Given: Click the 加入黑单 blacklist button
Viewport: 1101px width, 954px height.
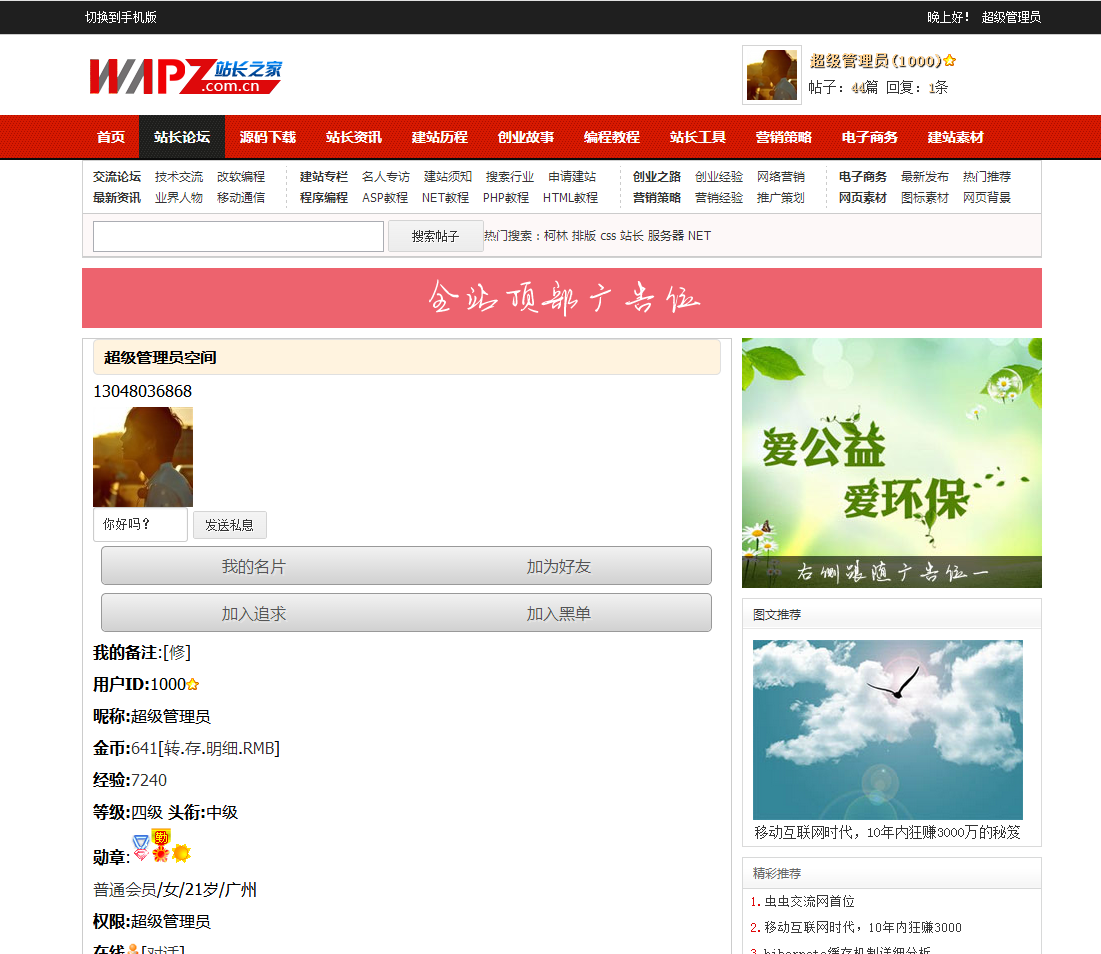Looking at the screenshot, I should [x=558, y=613].
